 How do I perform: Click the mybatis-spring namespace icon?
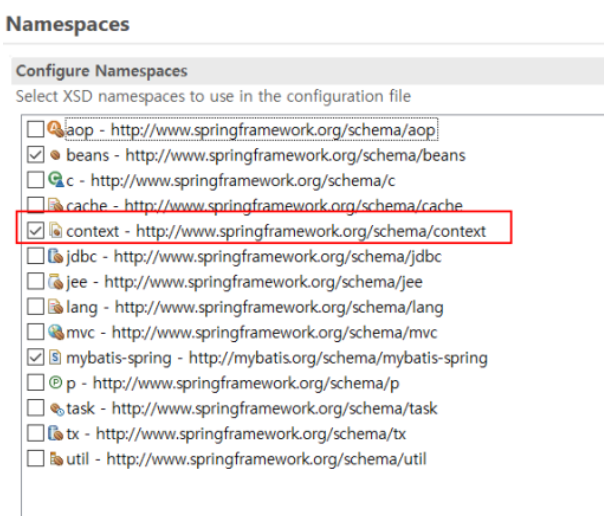[55, 357]
